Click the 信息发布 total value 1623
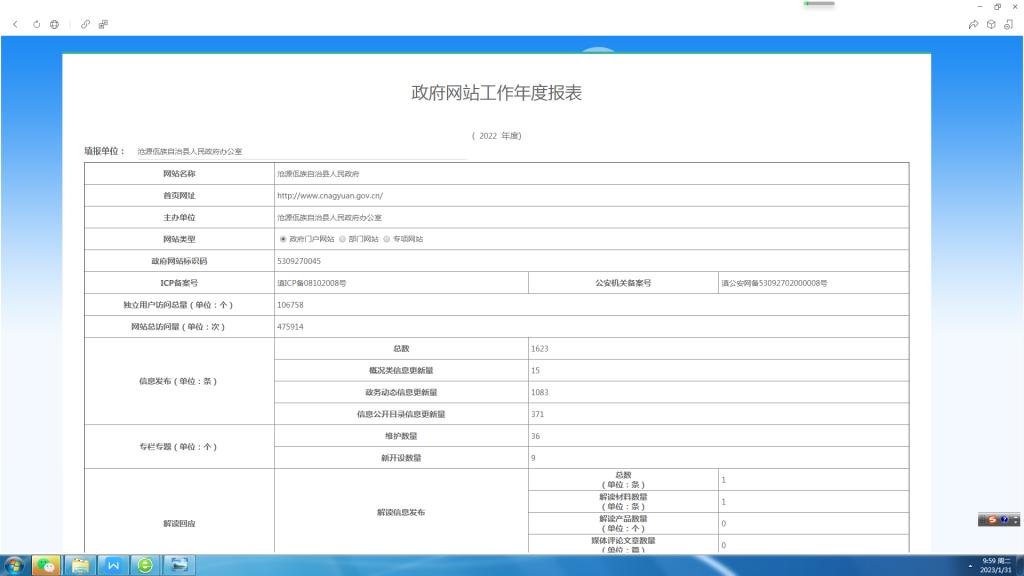The height and width of the screenshot is (576, 1024). 539,349
